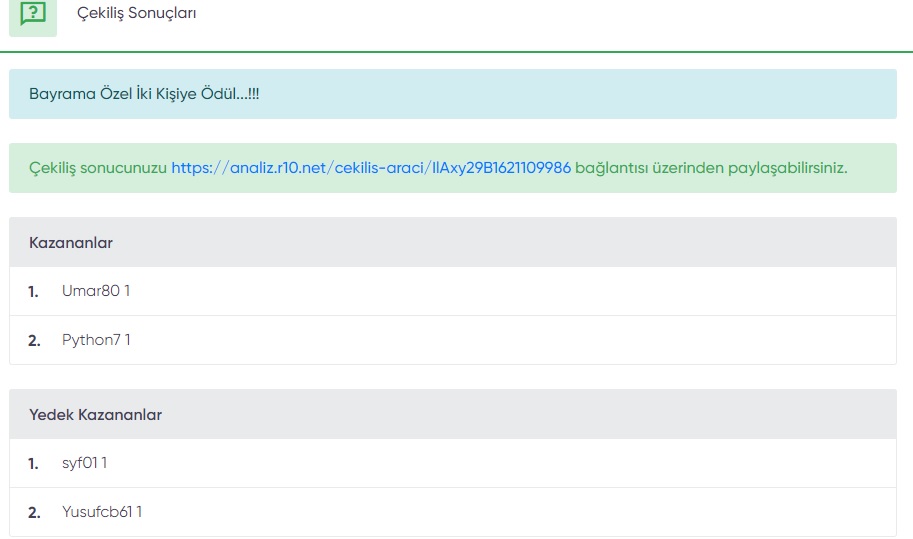Select the Çekiliş Sonuçları page title
This screenshot has height=539, width=913.
tap(136, 13)
